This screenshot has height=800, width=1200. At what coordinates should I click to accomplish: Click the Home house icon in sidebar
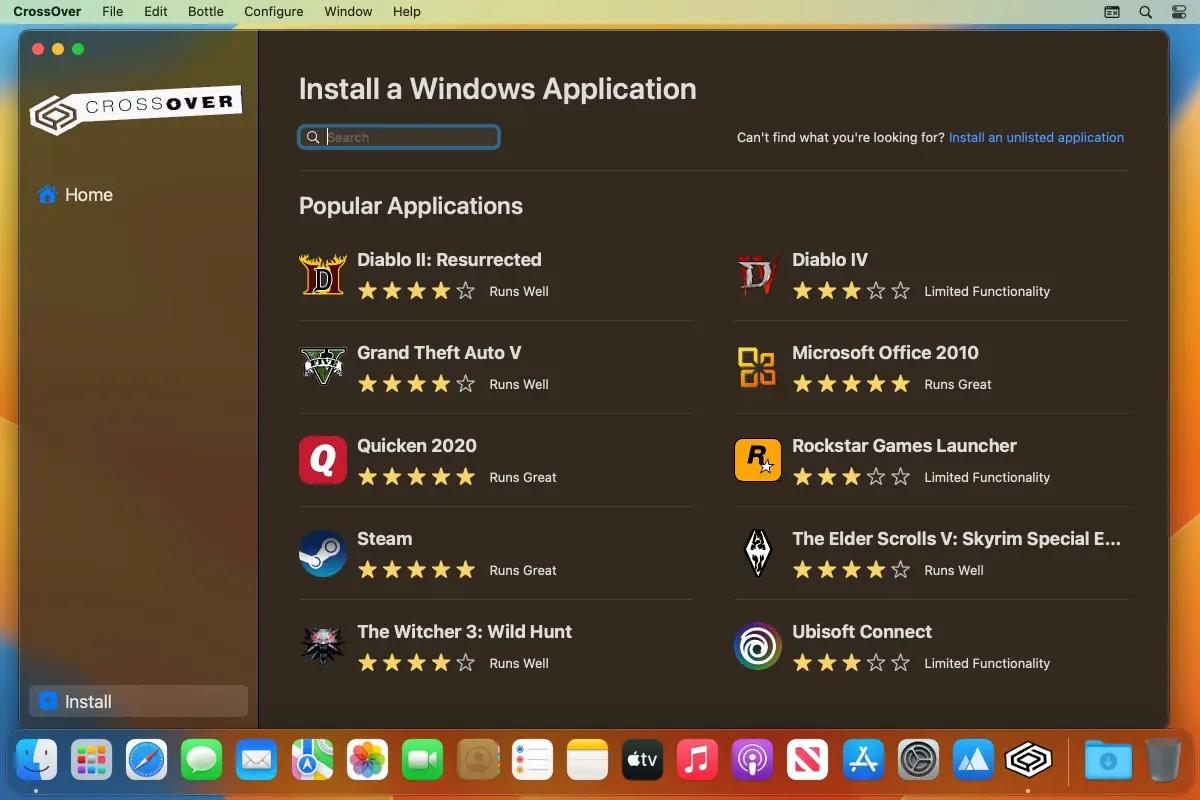[47, 194]
